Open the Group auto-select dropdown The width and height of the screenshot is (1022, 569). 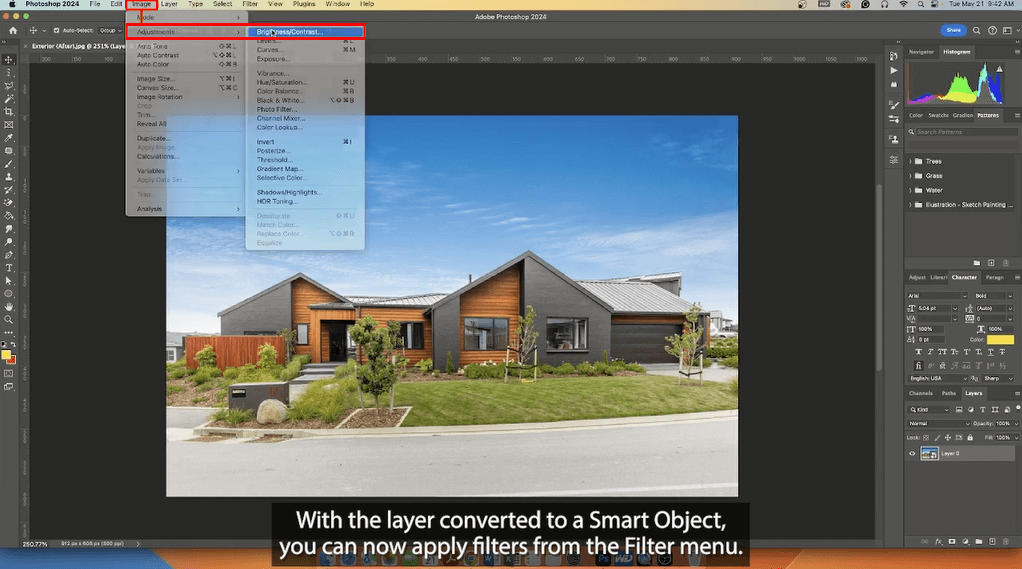tap(110, 30)
